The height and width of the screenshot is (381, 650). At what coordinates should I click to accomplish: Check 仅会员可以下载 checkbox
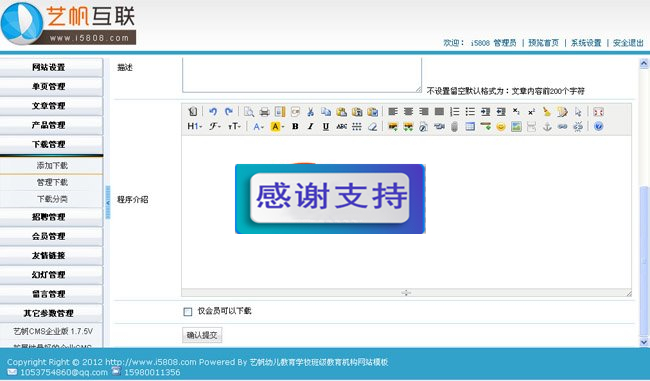(188, 312)
